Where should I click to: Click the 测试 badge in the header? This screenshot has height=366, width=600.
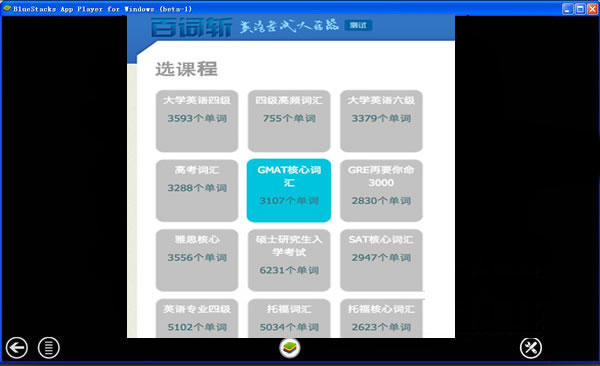(x=358, y=25)
